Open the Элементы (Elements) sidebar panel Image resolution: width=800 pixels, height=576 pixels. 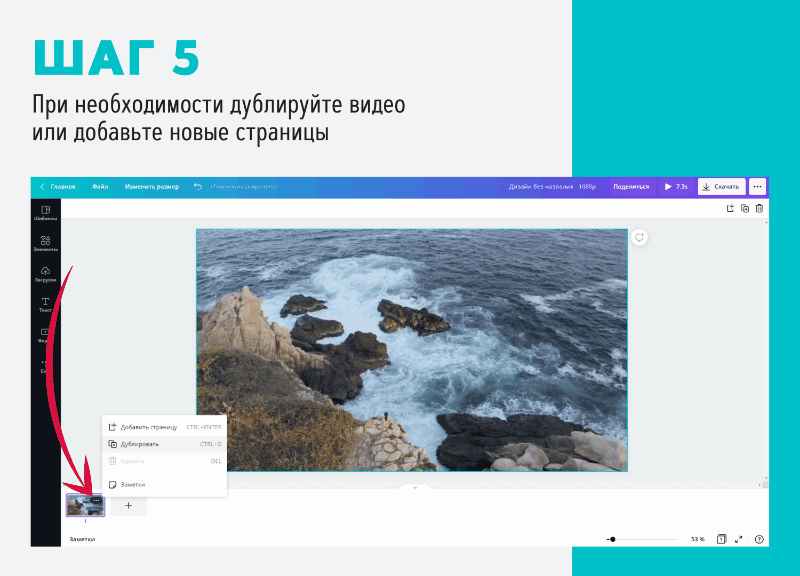(x=45, y=243)
